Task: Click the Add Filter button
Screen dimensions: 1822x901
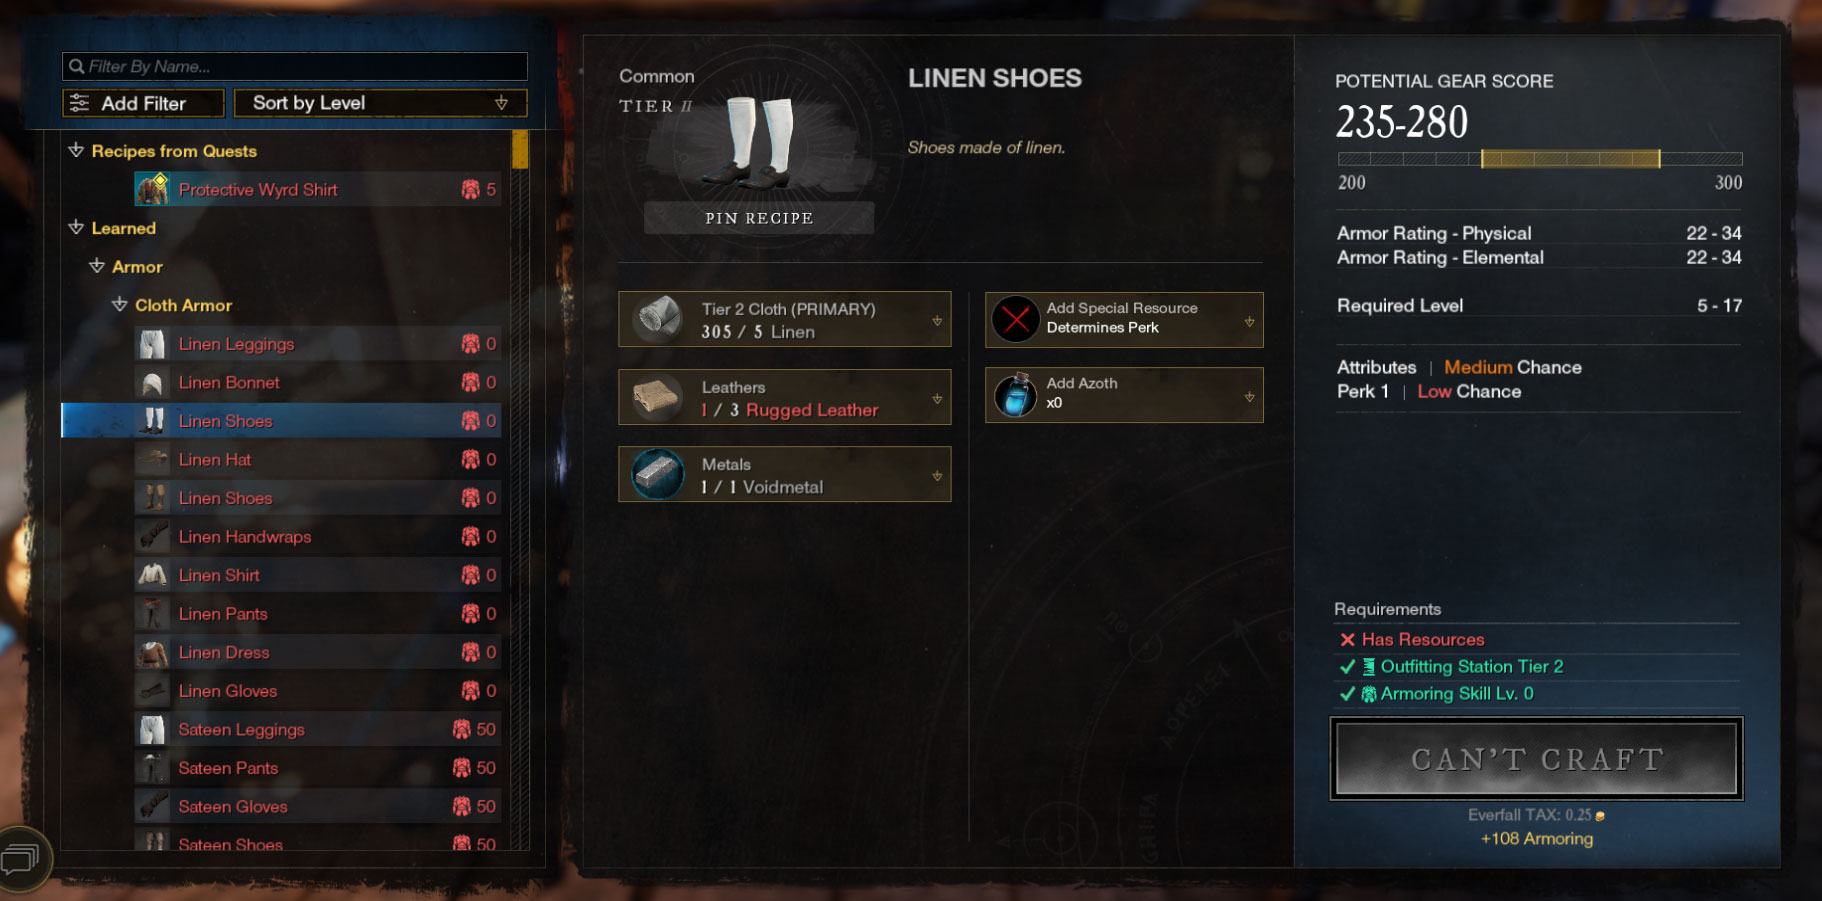Action: click(143, 103)
